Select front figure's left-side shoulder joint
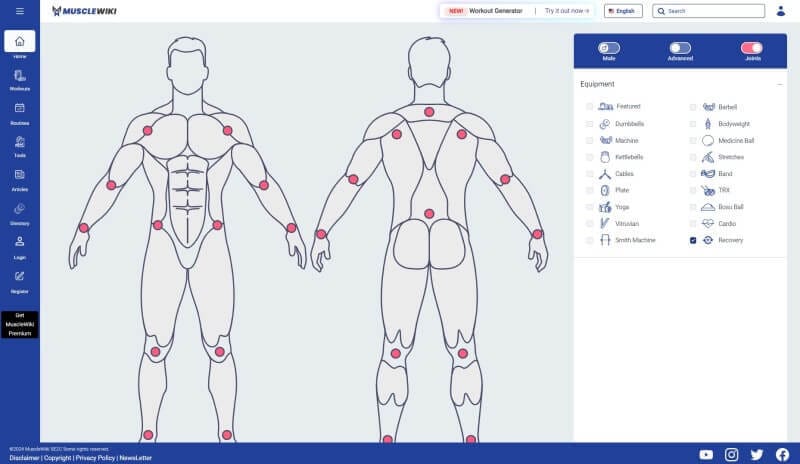This screenshot has width=800, height=464. 147,131
